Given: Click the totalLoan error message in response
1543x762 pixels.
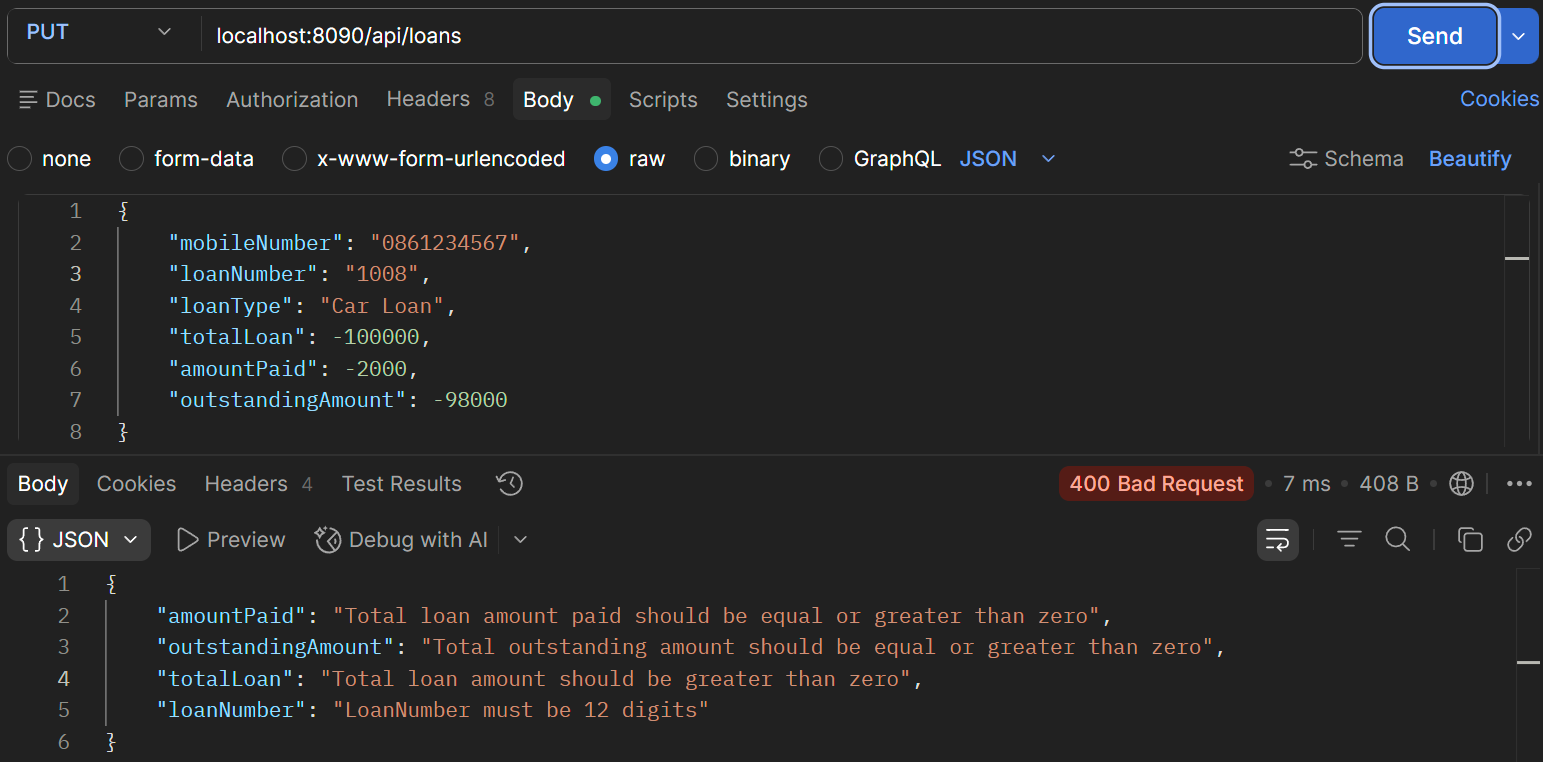Looking at the screenshot, I should coord(615,679).
